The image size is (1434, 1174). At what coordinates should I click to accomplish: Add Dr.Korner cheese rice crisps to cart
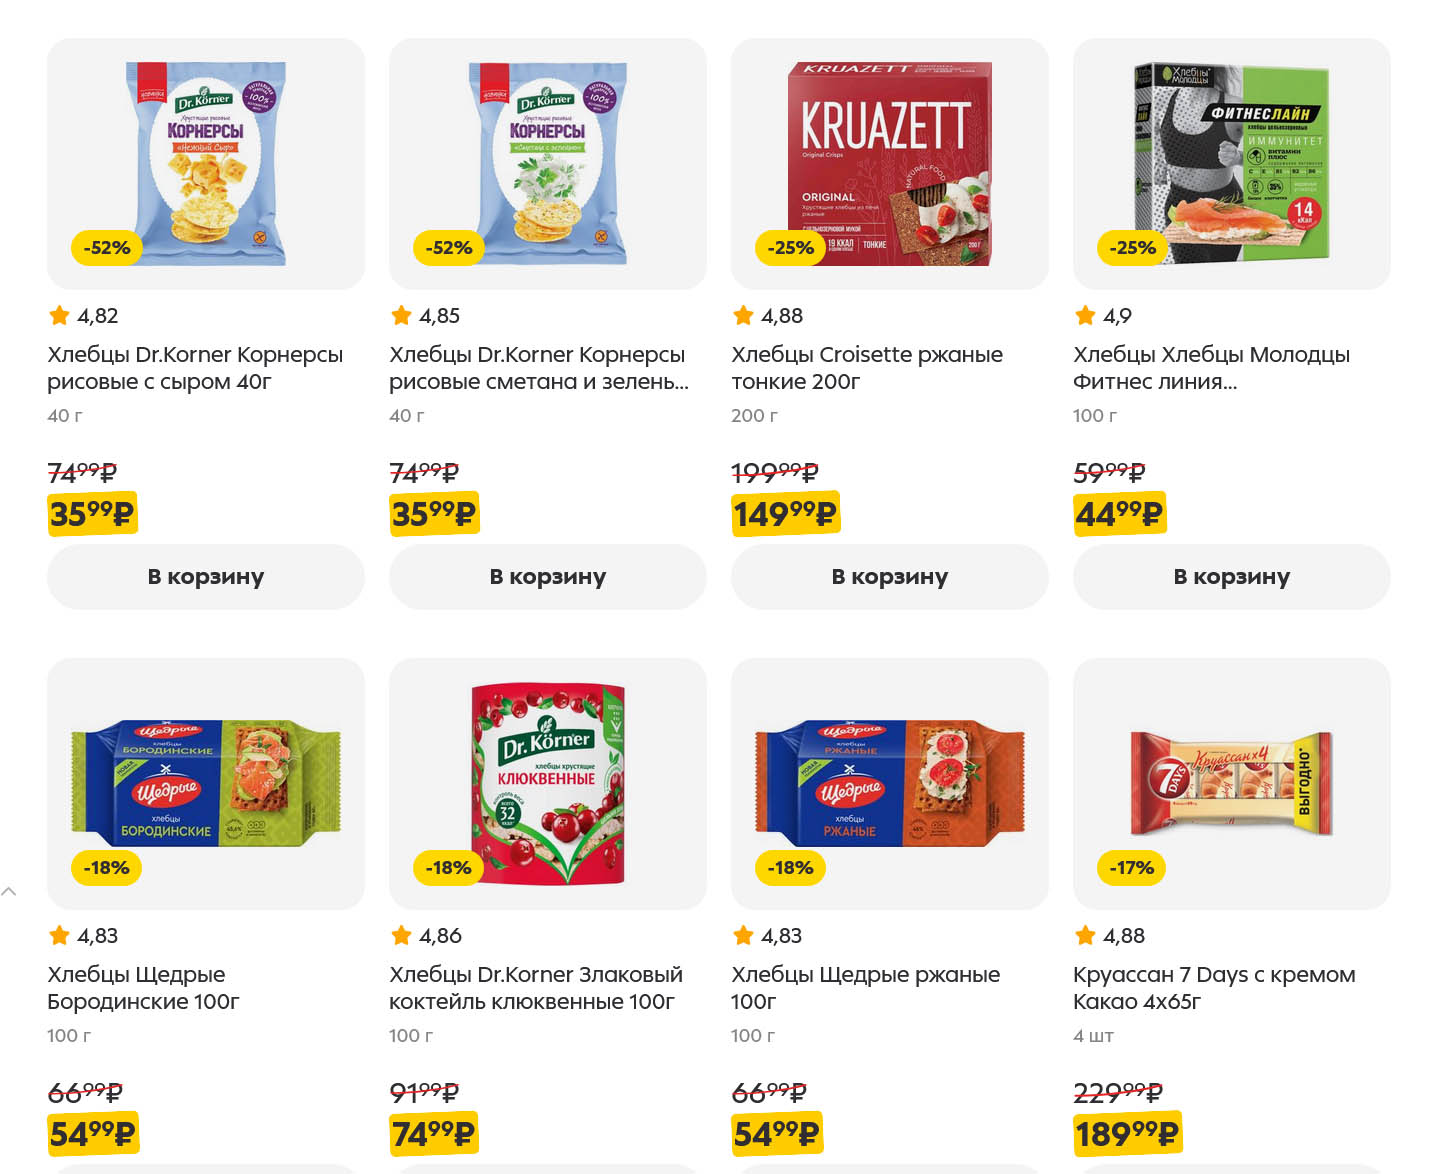coord(205,577)
